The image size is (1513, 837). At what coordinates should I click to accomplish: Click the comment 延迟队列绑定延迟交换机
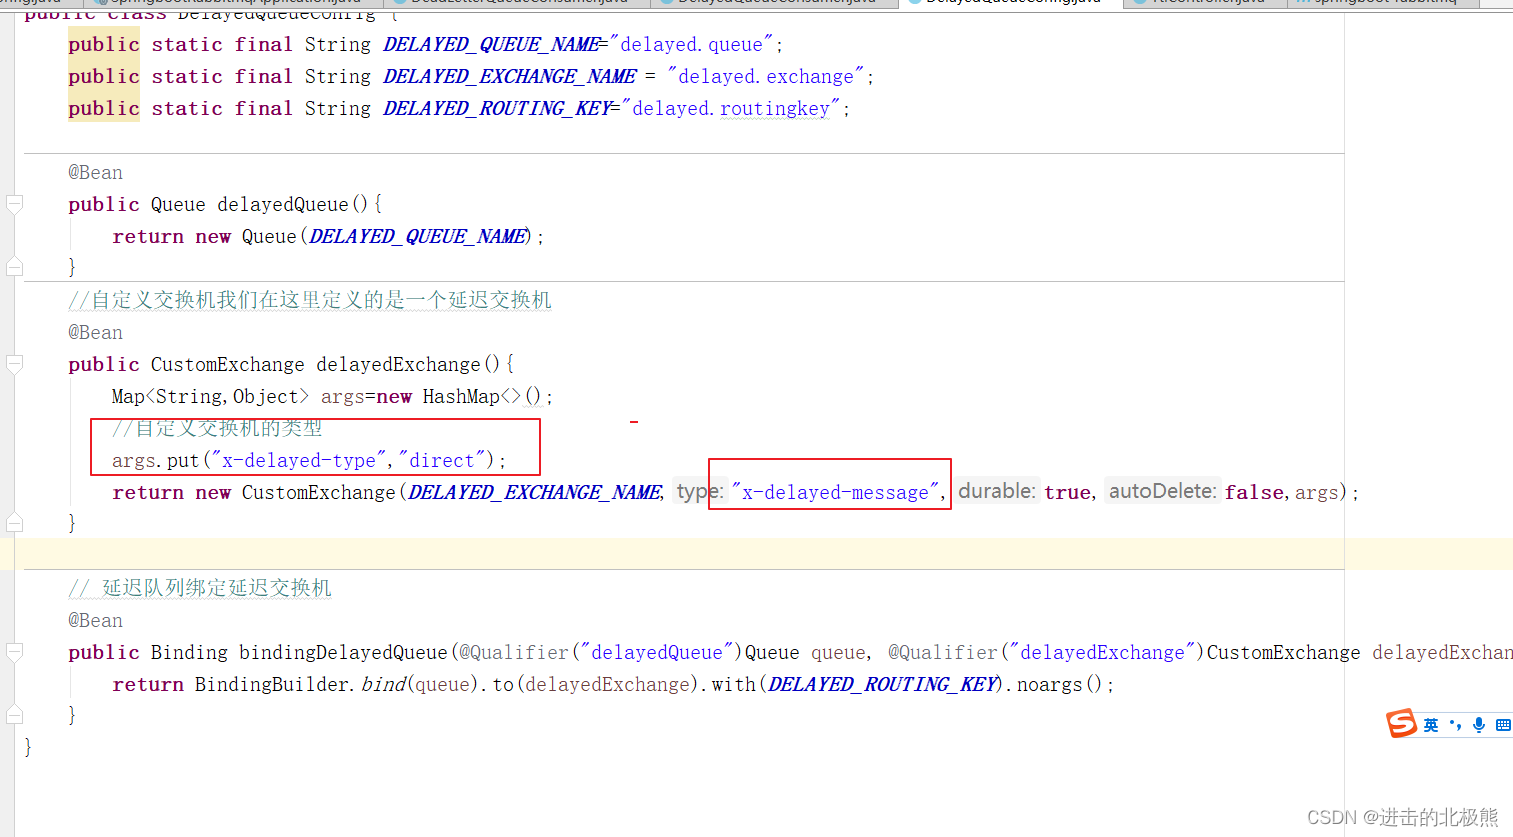coord(200,588)
